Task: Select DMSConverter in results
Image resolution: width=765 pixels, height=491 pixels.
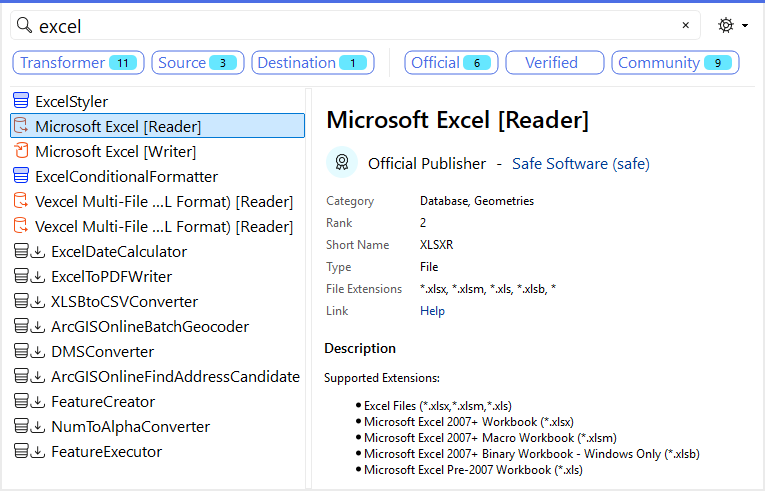Action: pos(158,351)
